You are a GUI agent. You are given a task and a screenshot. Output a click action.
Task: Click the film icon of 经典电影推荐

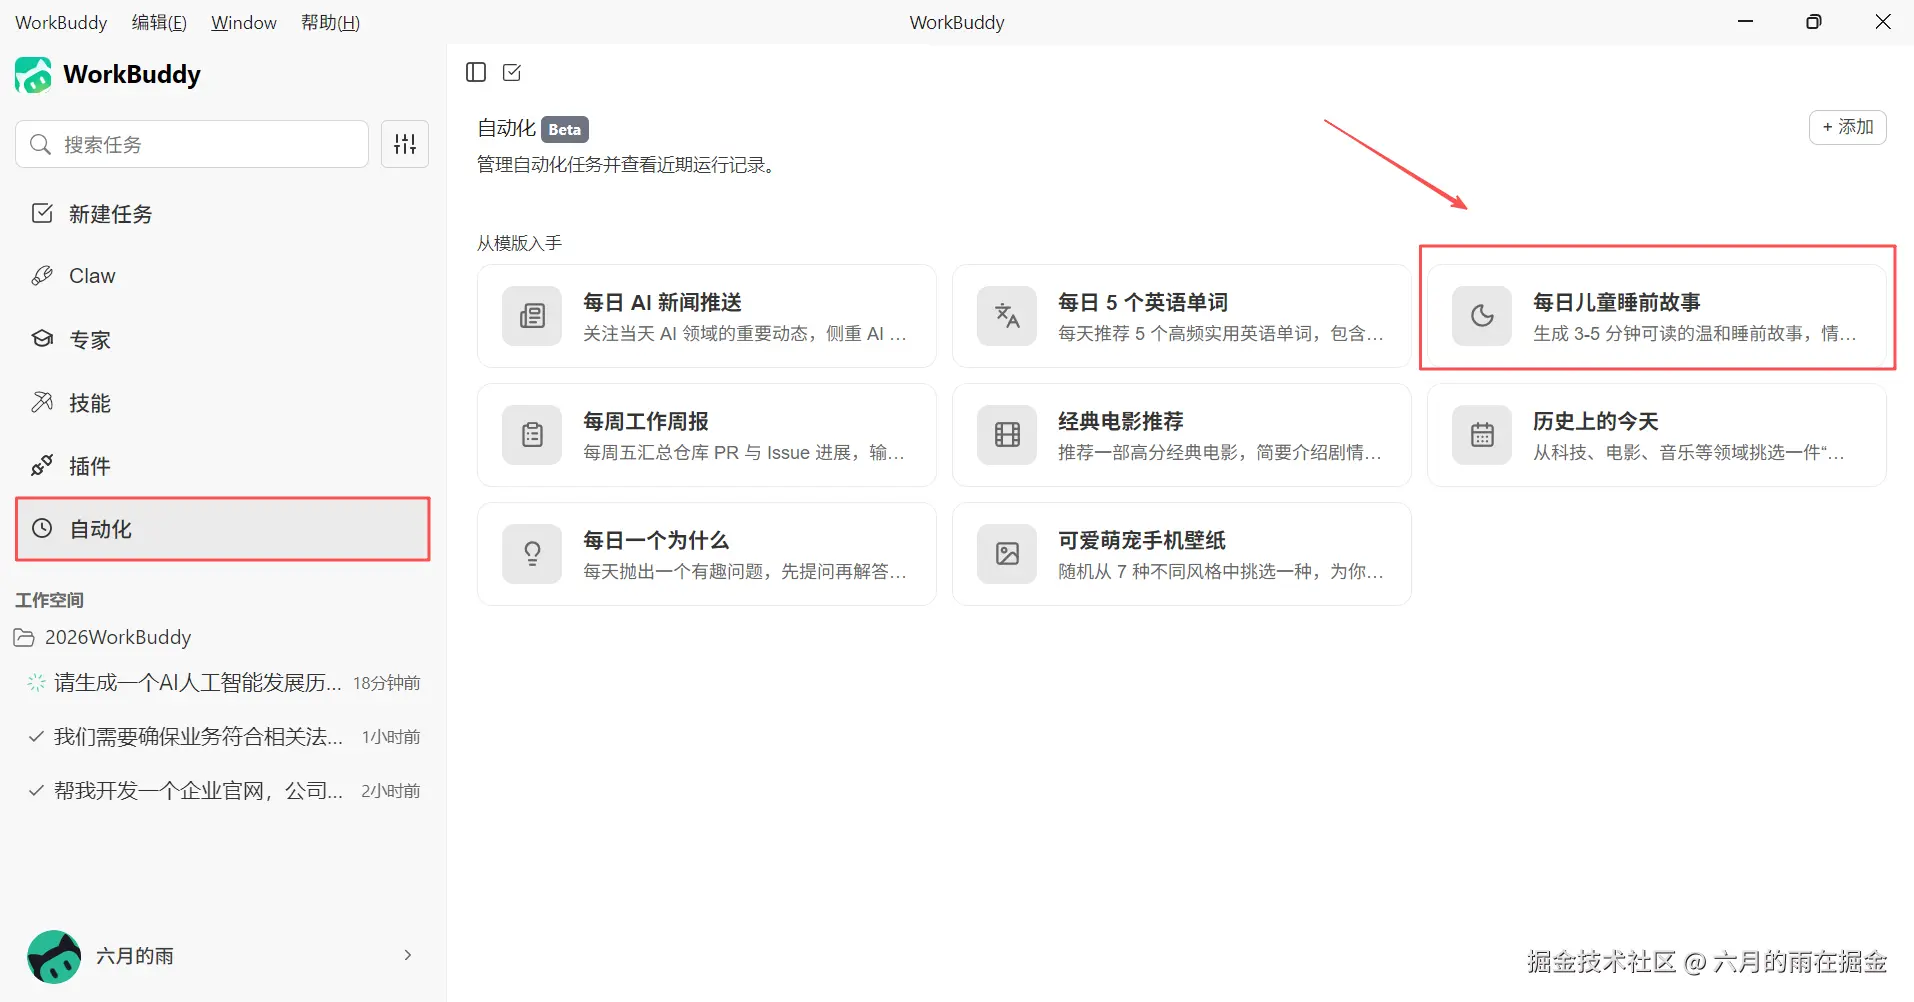coord(1007,435)
